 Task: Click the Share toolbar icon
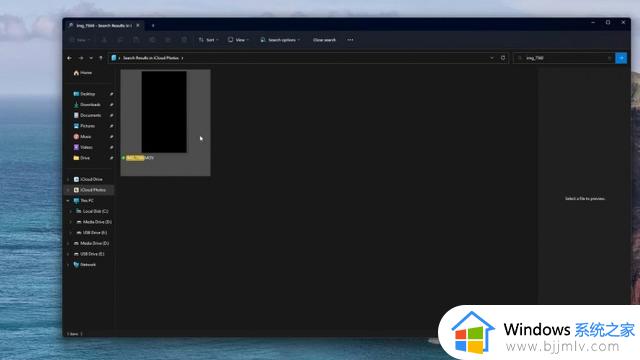pos(168,40)
